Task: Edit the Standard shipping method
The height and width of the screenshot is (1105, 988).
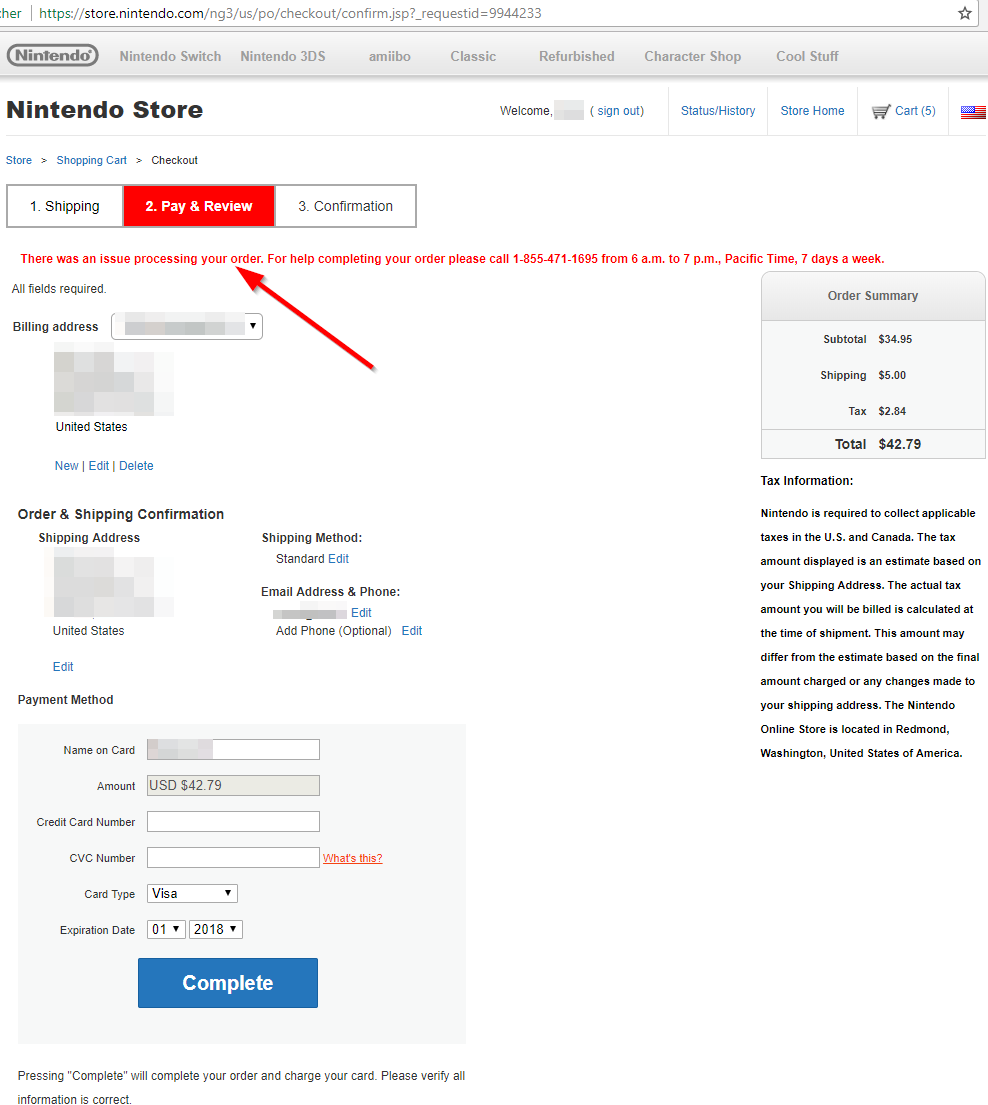Action: coord(338,559)
